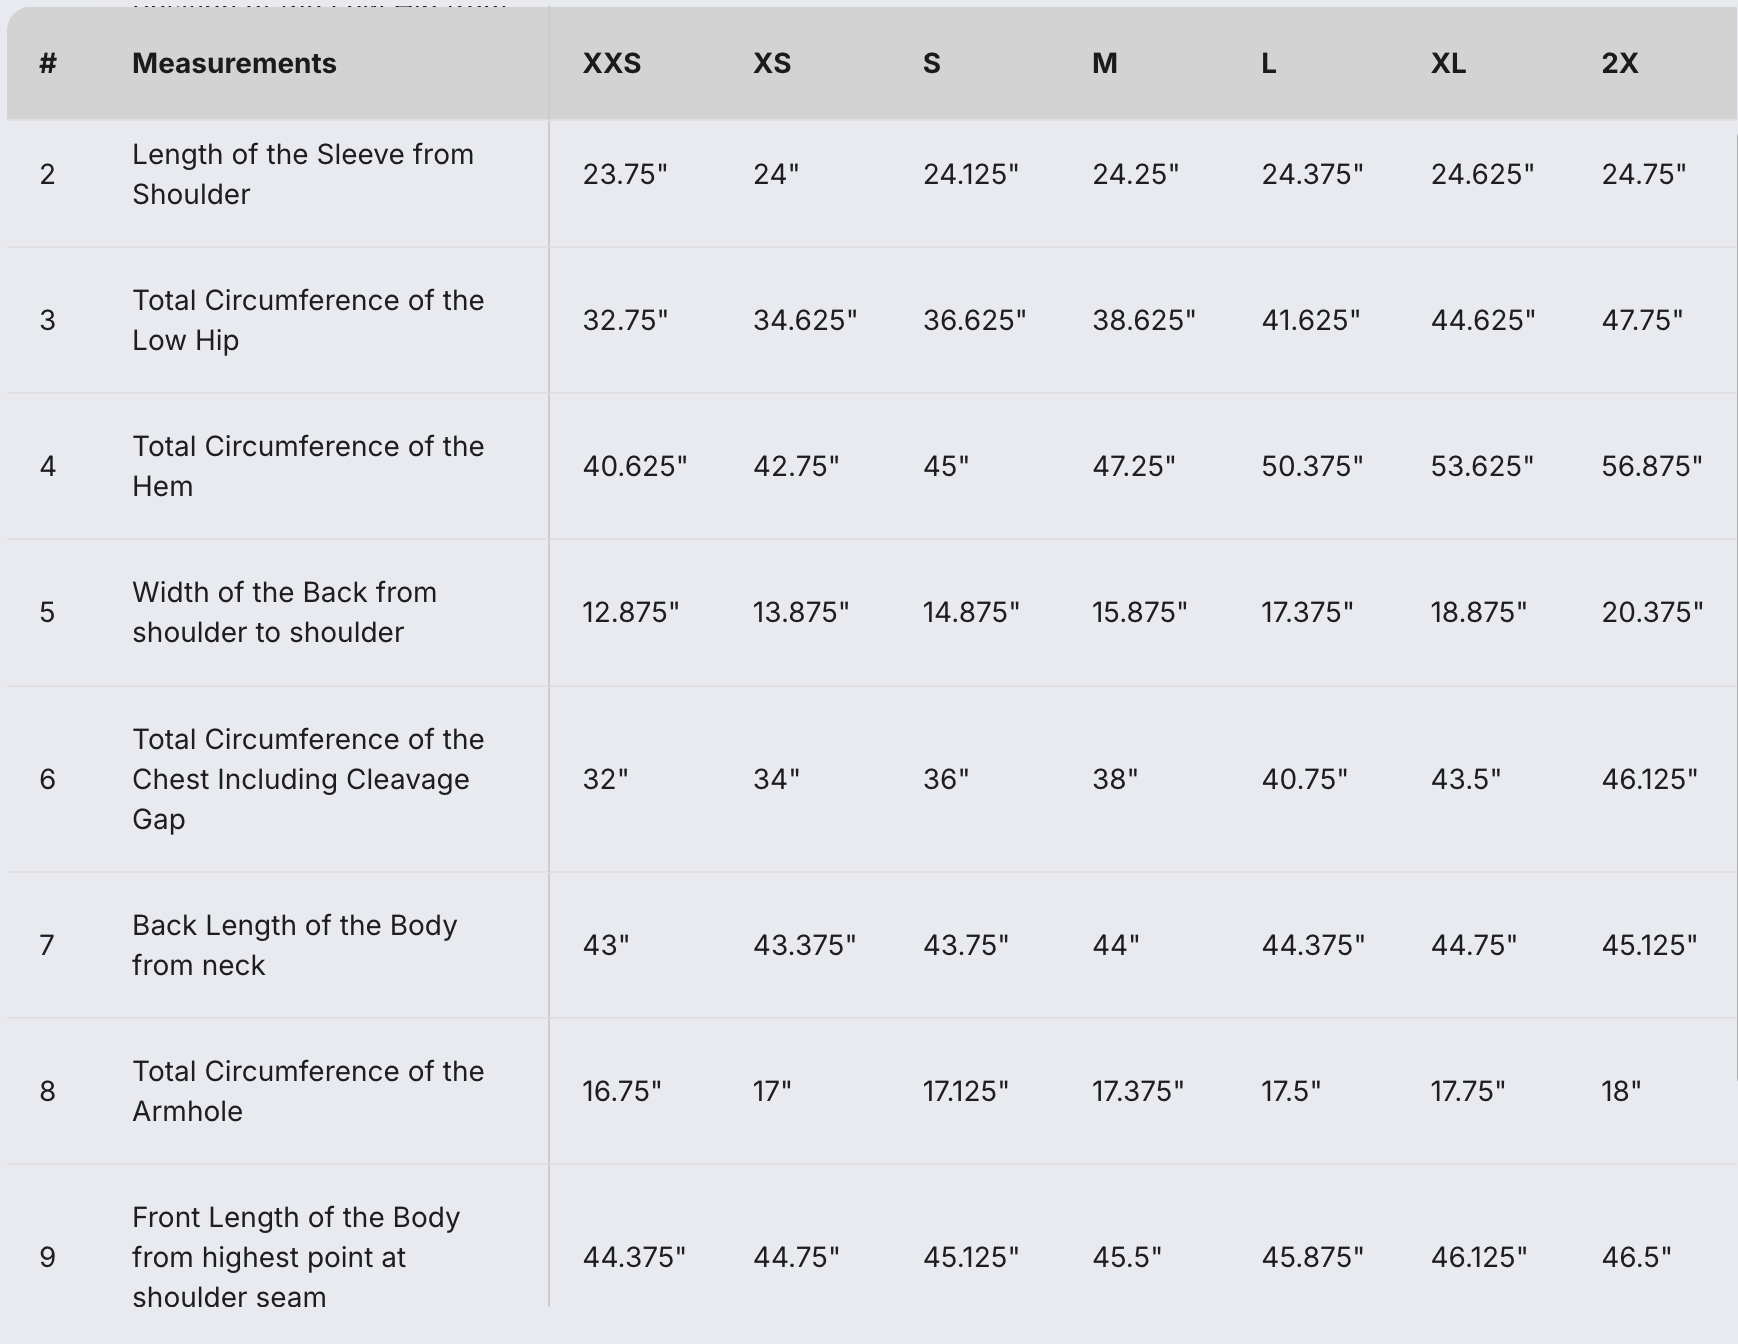Select the XS size column header
Viewport: 1738px width, 1344px height.
pyautogui.click(x=771, y=63)
